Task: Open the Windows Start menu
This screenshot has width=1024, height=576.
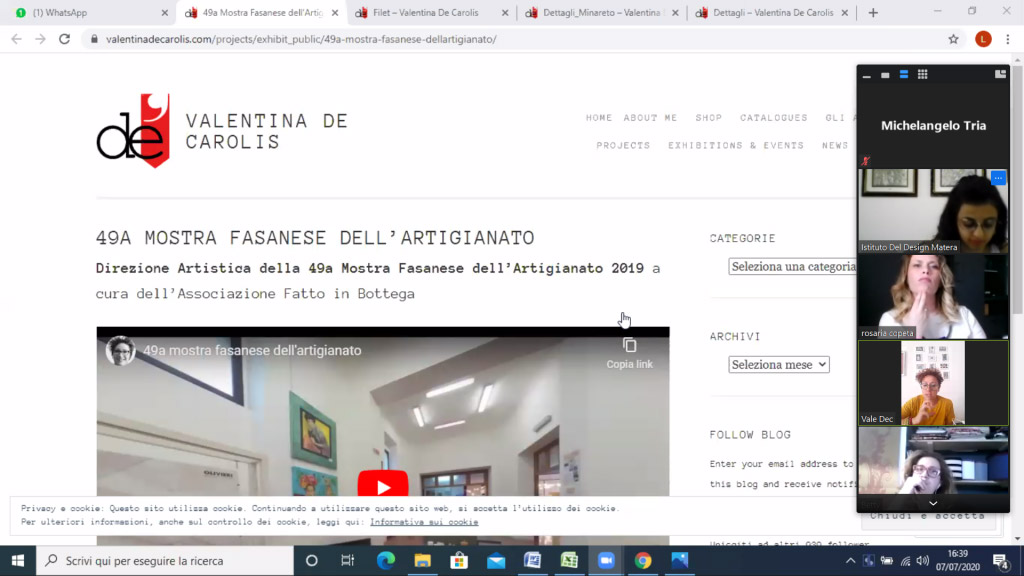Action: tap(18, 560)
